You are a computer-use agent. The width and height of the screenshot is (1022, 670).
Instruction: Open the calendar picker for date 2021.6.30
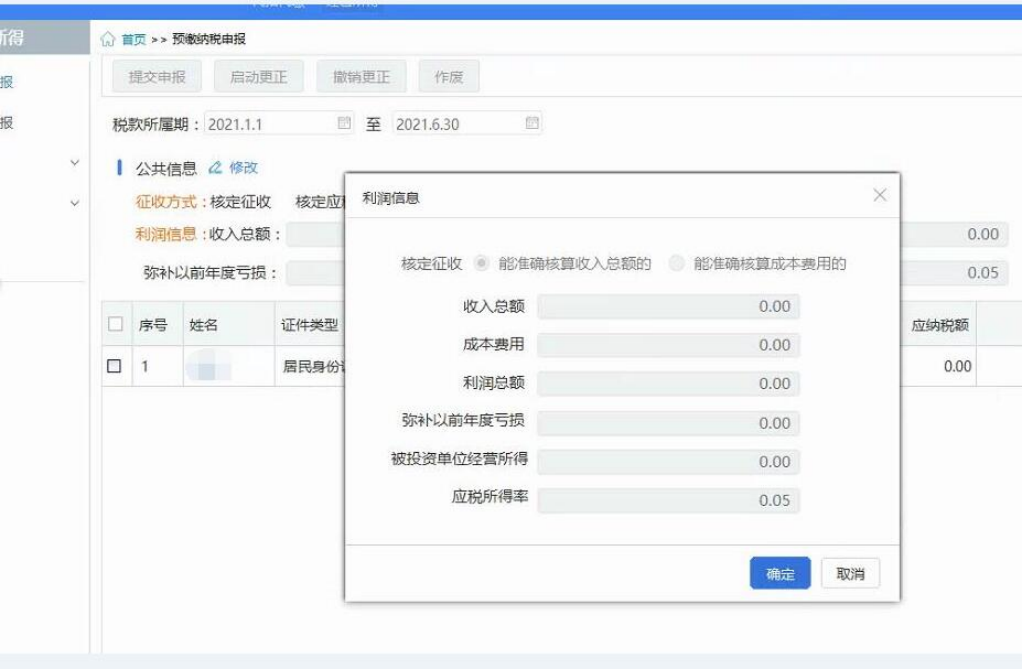533,121
